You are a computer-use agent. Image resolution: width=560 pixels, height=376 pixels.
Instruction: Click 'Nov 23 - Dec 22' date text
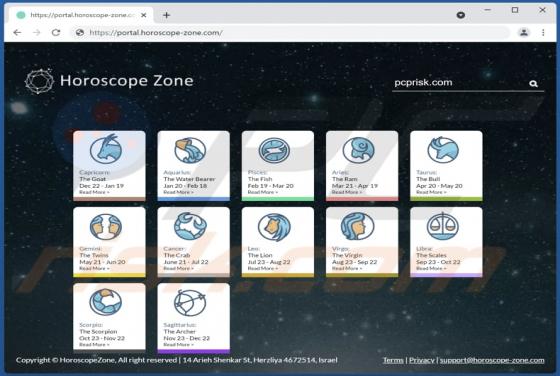click(x=186, y=338)
